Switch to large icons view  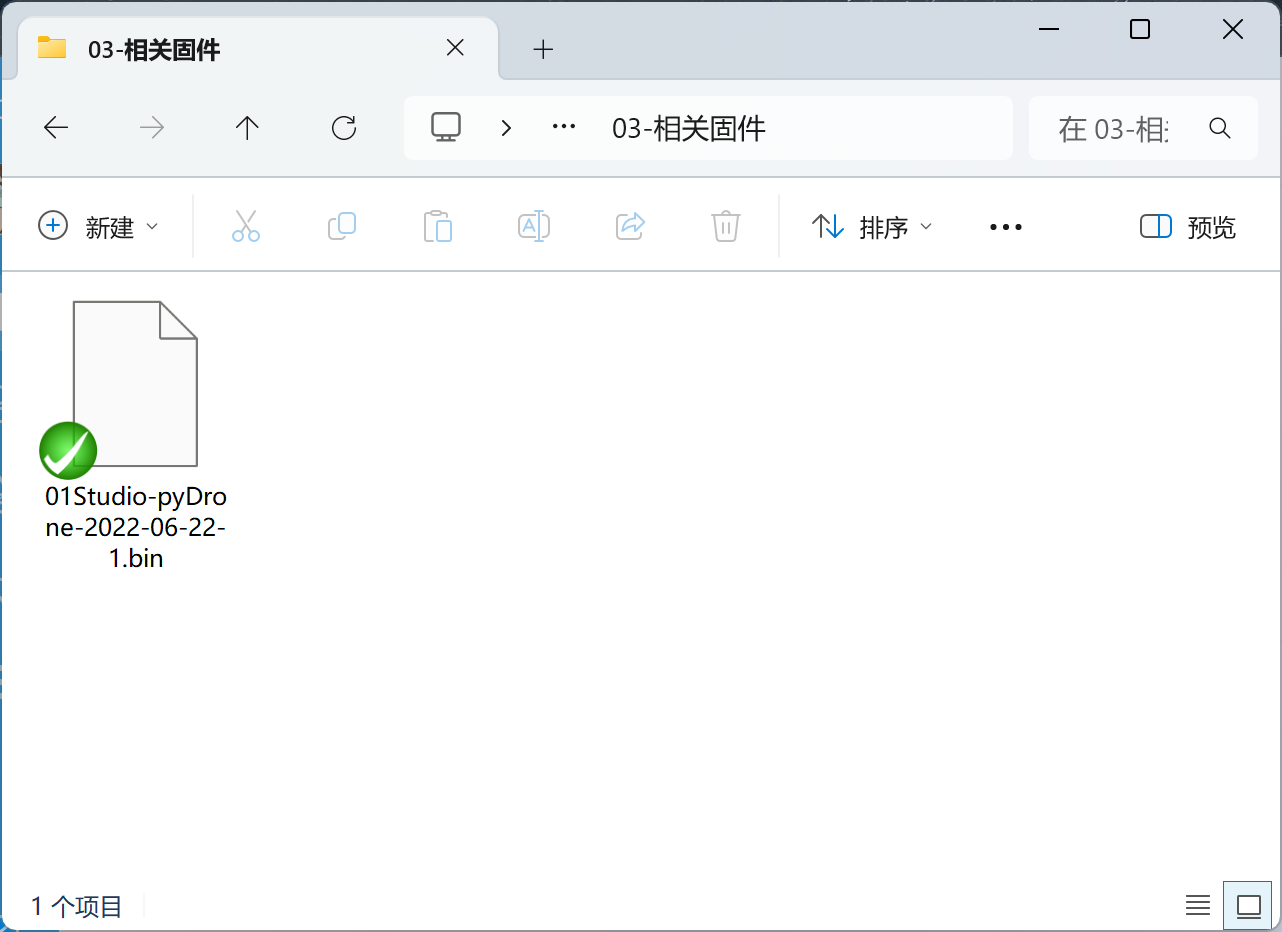[x=1249, y=906]
